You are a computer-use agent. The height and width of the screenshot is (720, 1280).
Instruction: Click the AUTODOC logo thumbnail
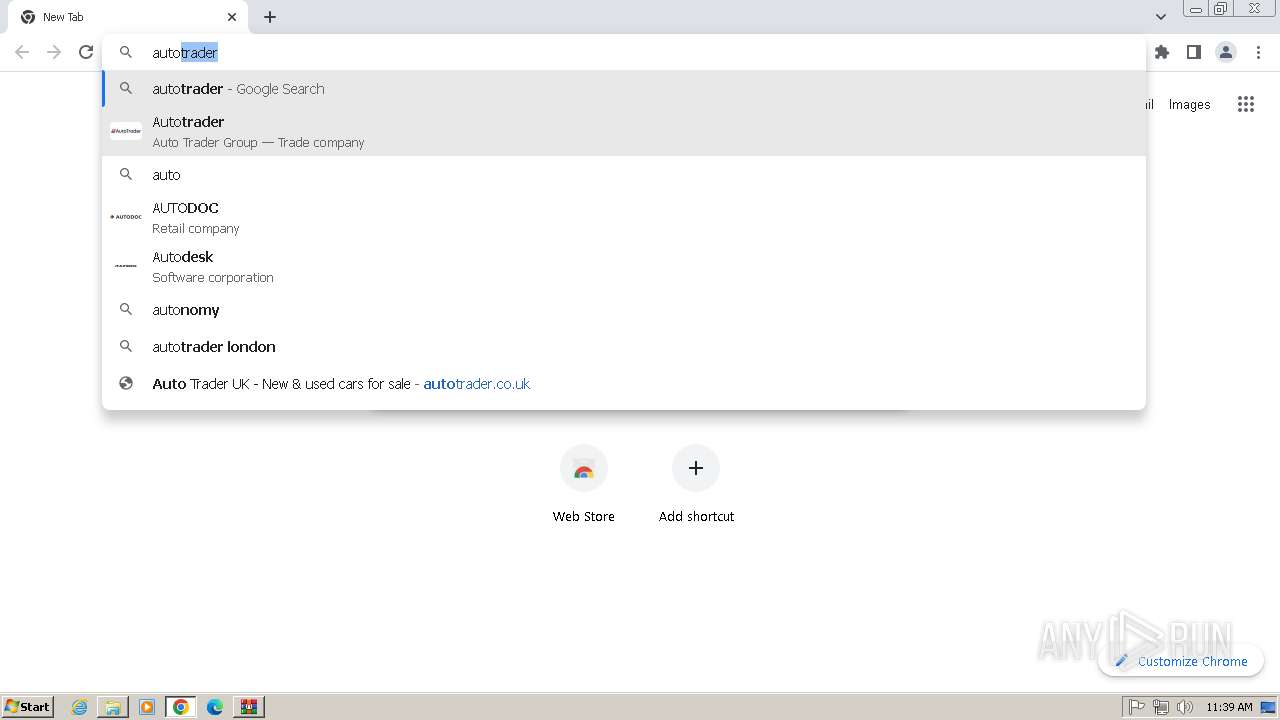[x=126, y=217]
